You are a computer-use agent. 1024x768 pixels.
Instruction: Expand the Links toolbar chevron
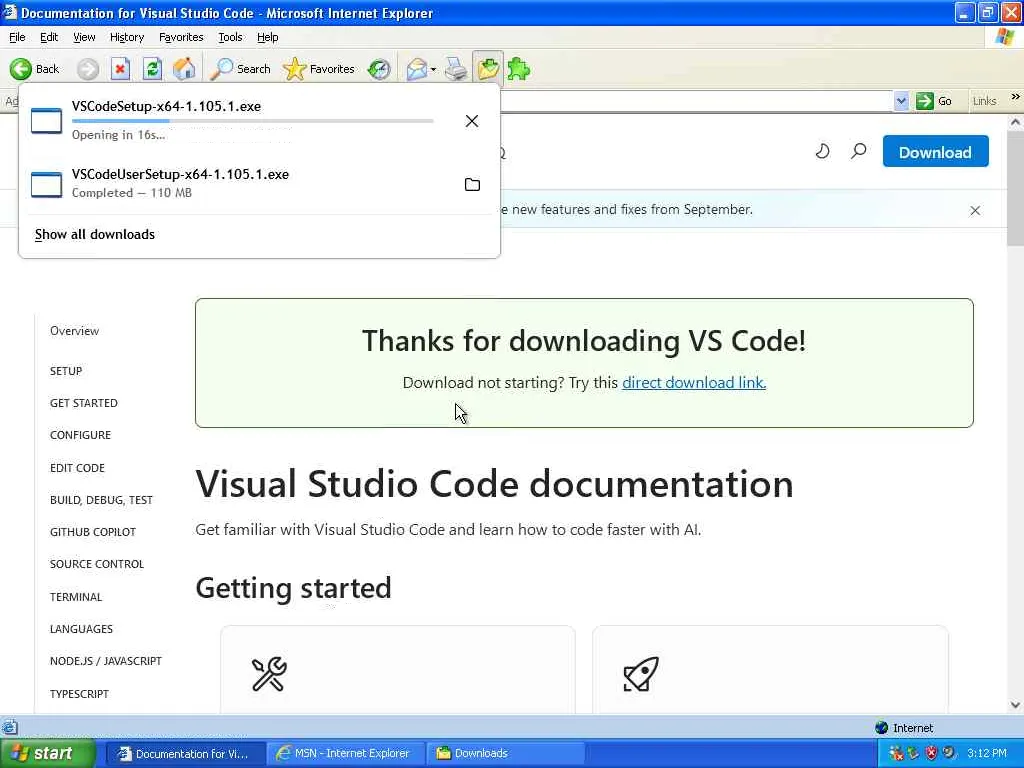coord(1016,97)
